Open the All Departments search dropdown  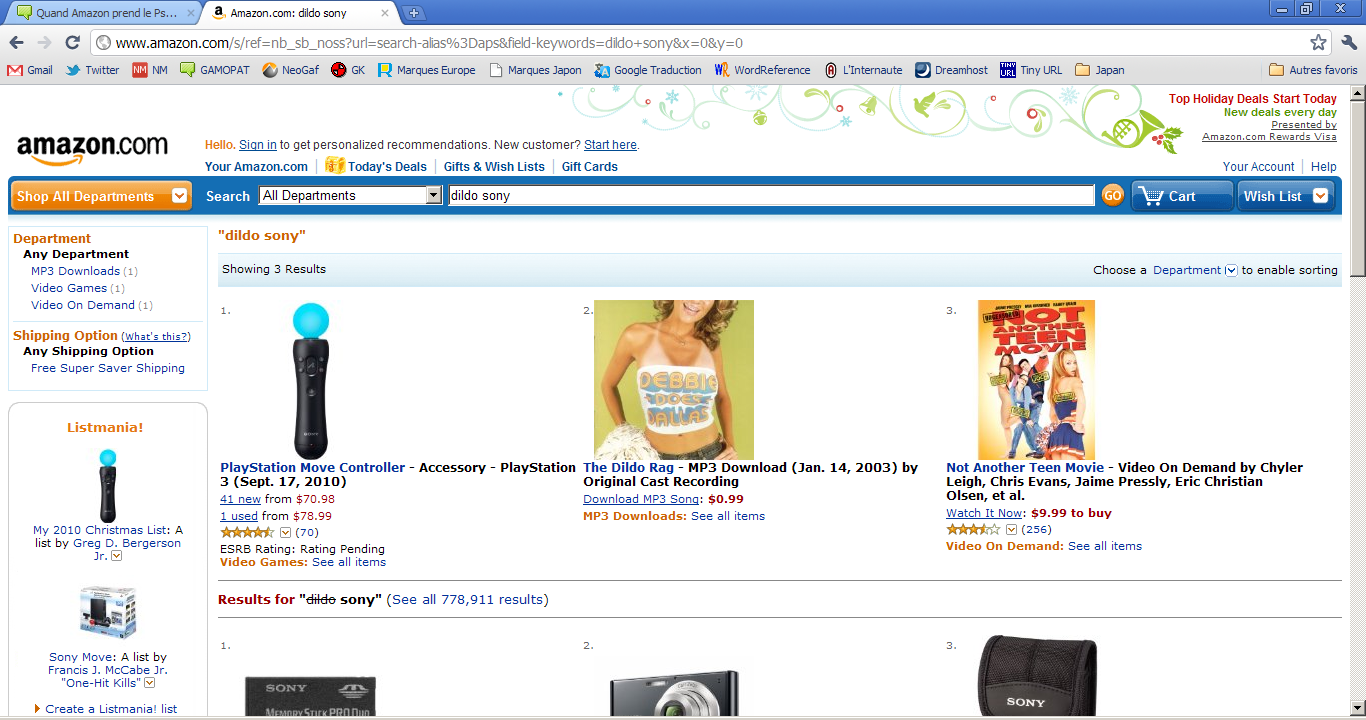[350, 195]
